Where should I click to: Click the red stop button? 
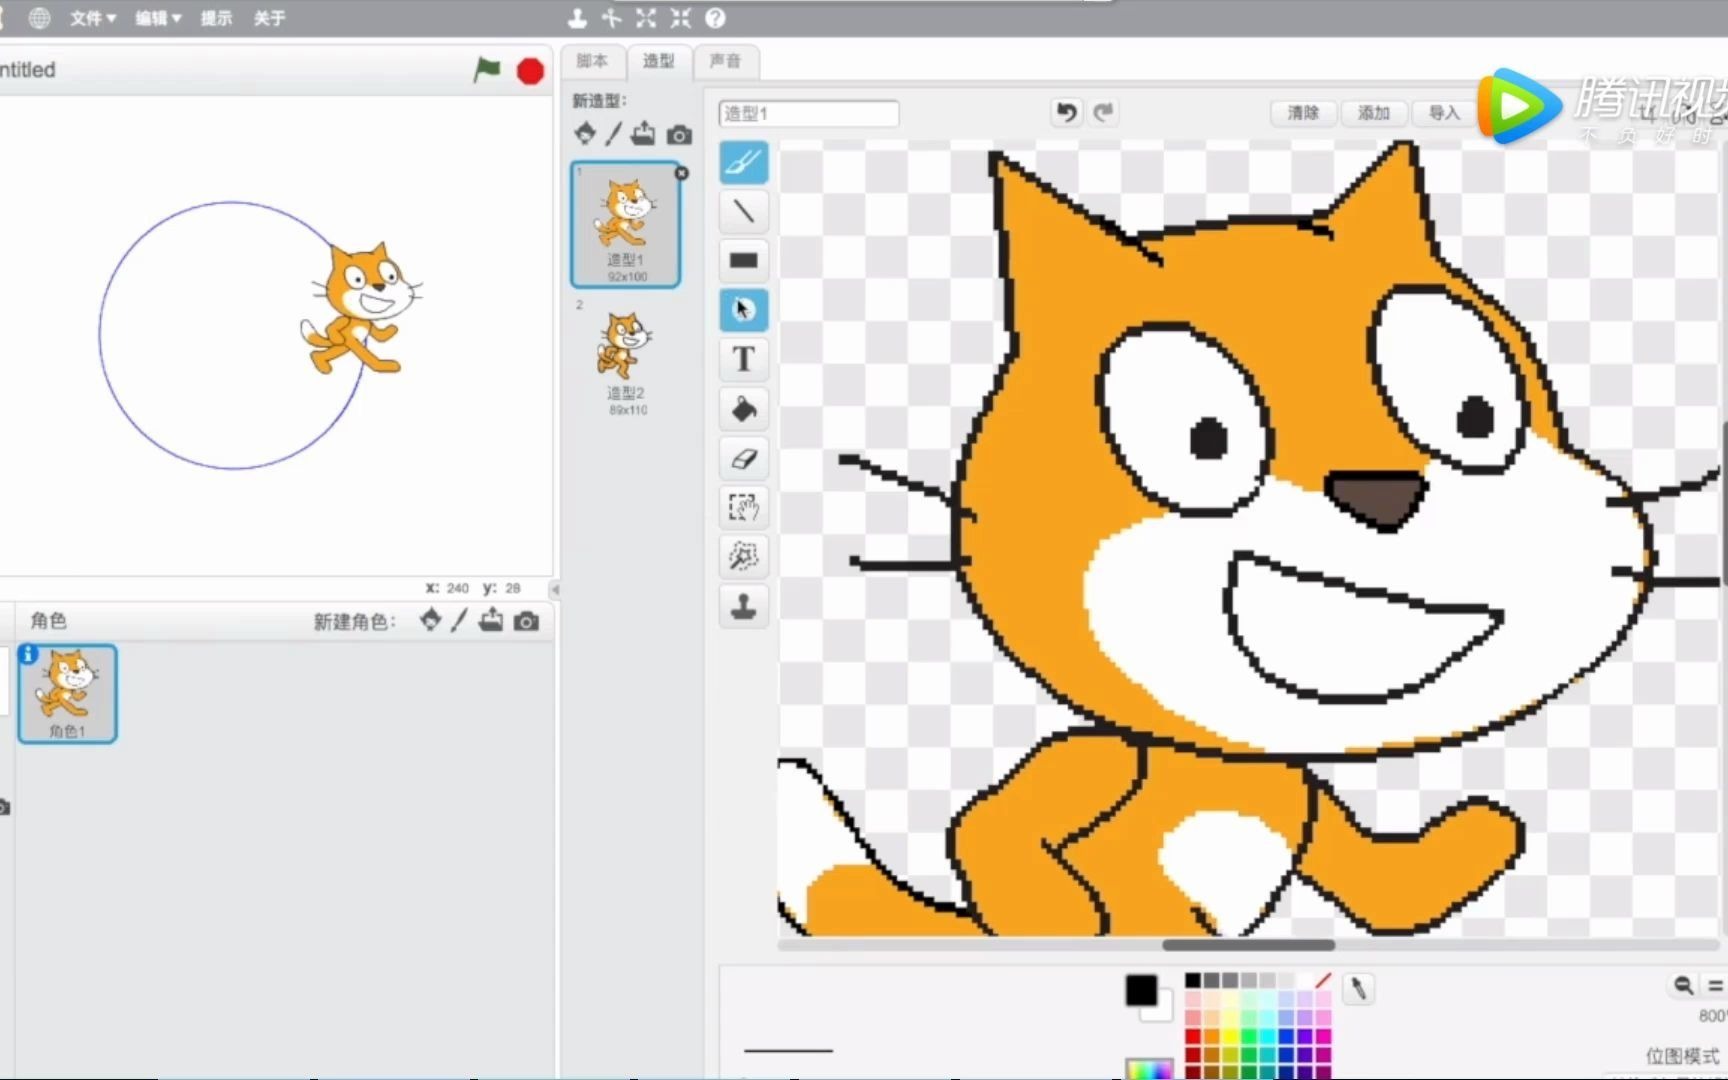coord(530,71)
